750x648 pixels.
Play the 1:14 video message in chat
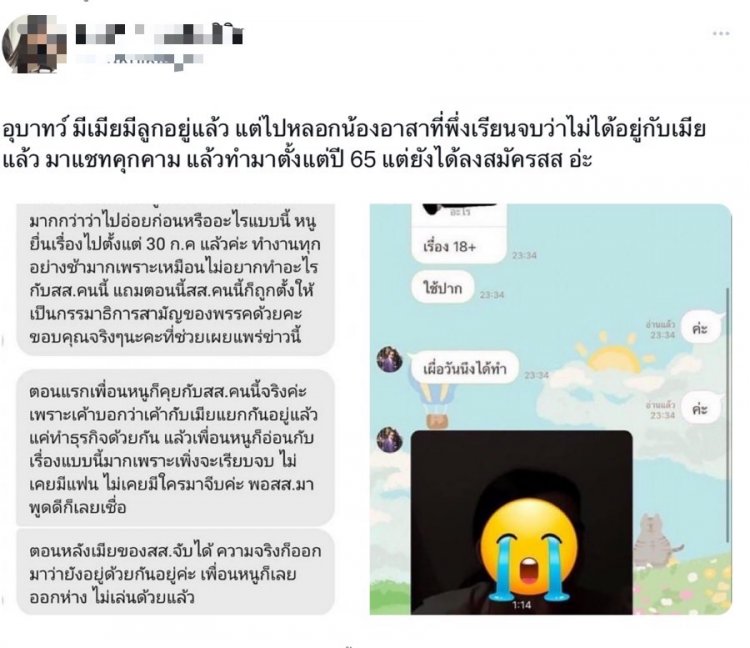522,522
